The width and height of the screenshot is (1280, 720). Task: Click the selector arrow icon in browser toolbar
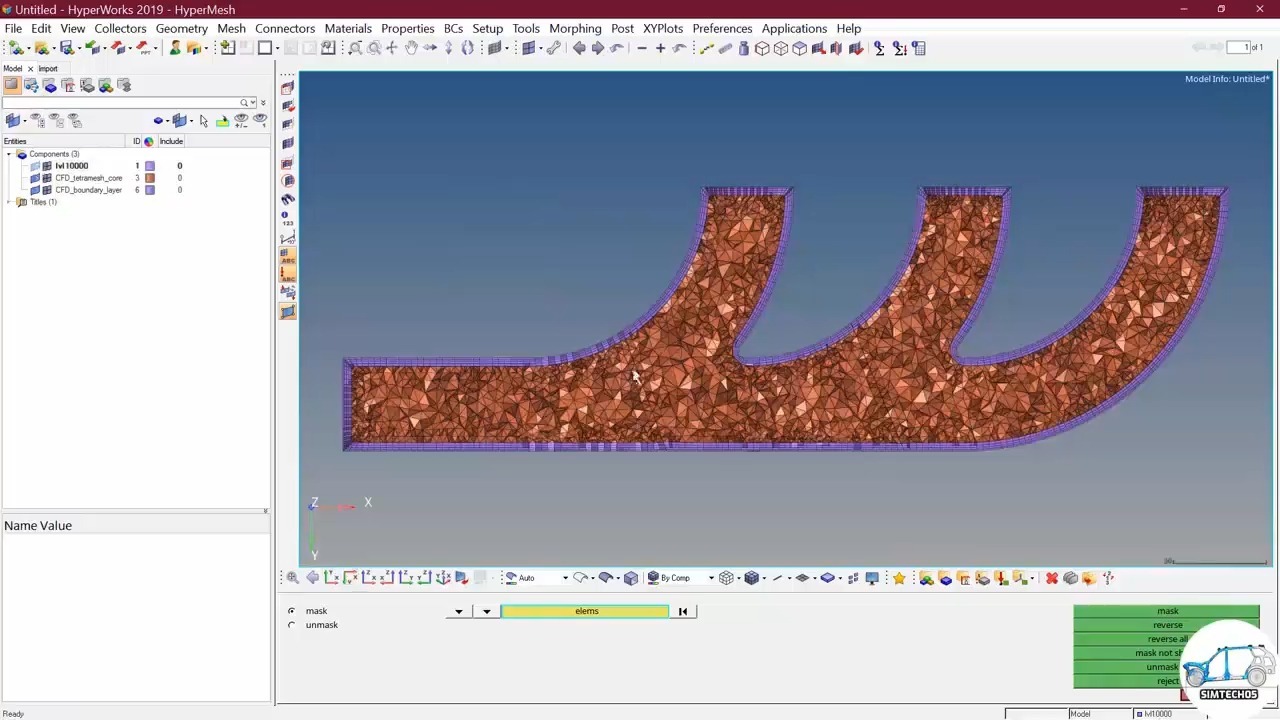pyautogui.click(x=204, y=121)
